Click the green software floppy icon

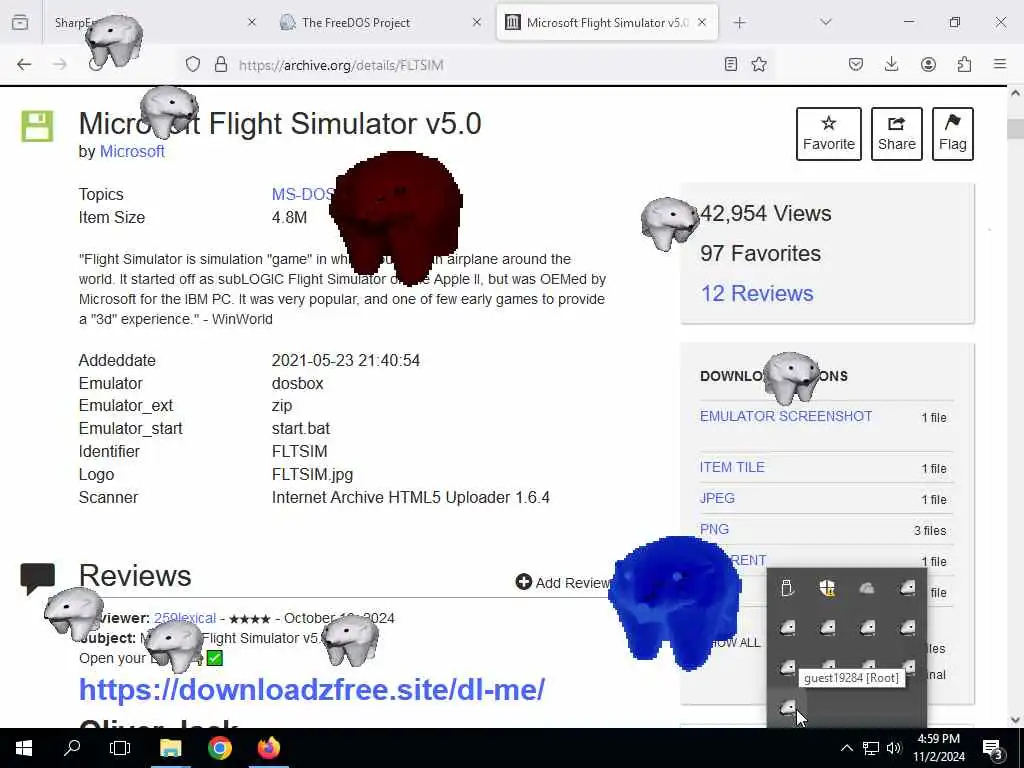tap(37, 126)
